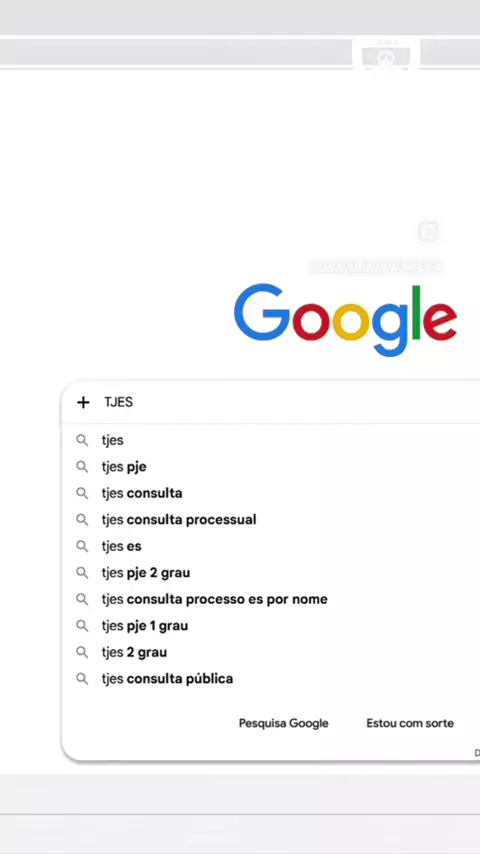The height and width of the screenshot is (854, 480).
Task: Click magnifier icon beside 'tjes consulta pública'
Action: point(82,679)
